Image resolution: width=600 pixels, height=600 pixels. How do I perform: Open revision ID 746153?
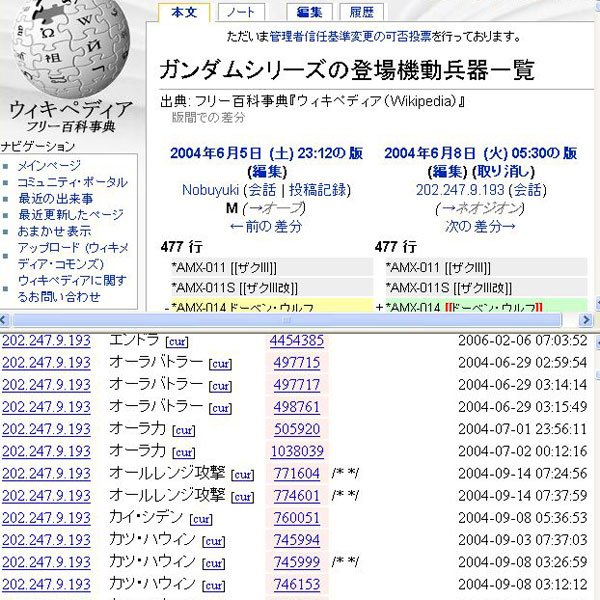[x=297, y=584]
